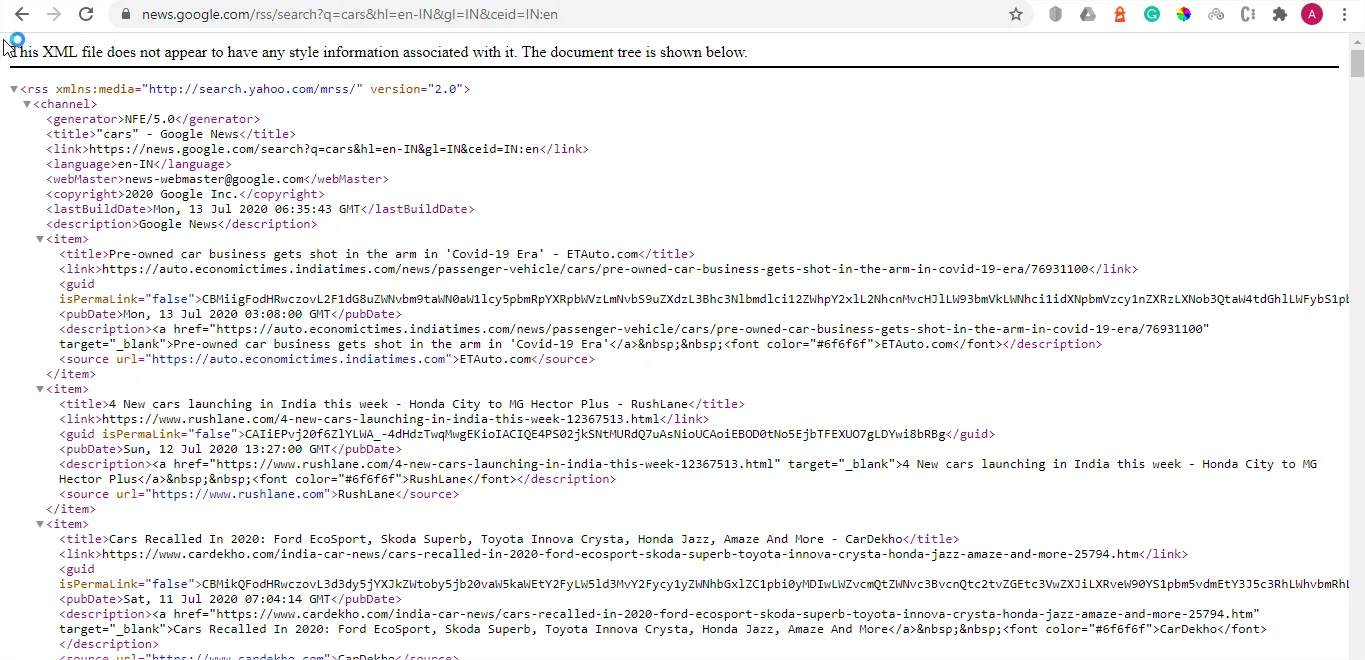Open the Chrome three-dot menu

[x=1344, y=14]
